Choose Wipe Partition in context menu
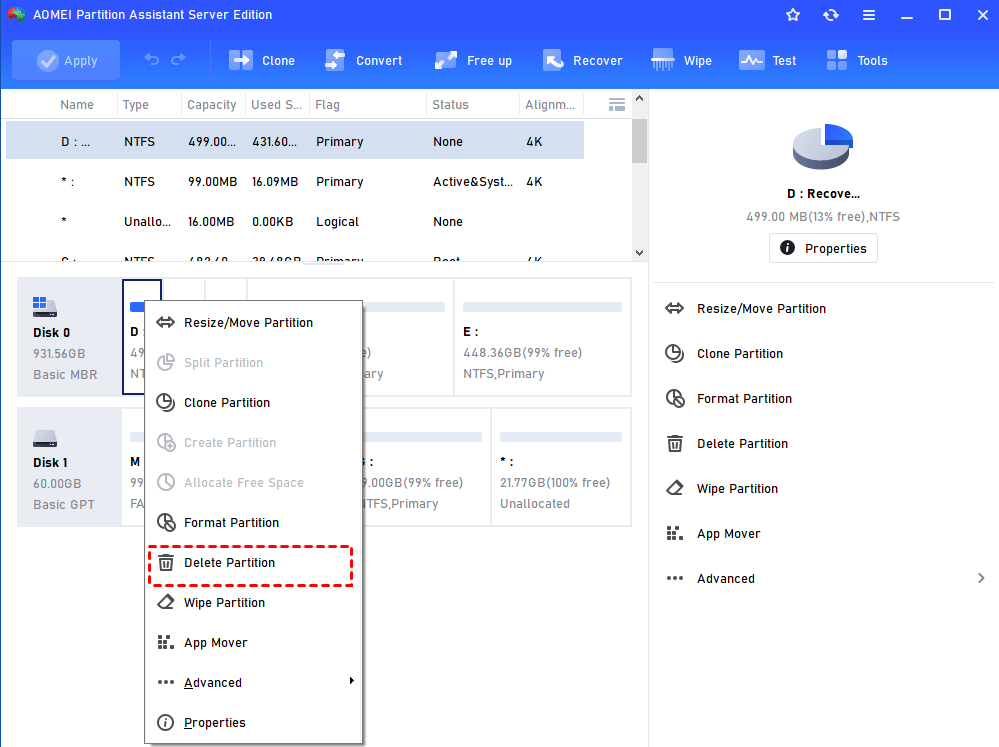 point(254,603)
